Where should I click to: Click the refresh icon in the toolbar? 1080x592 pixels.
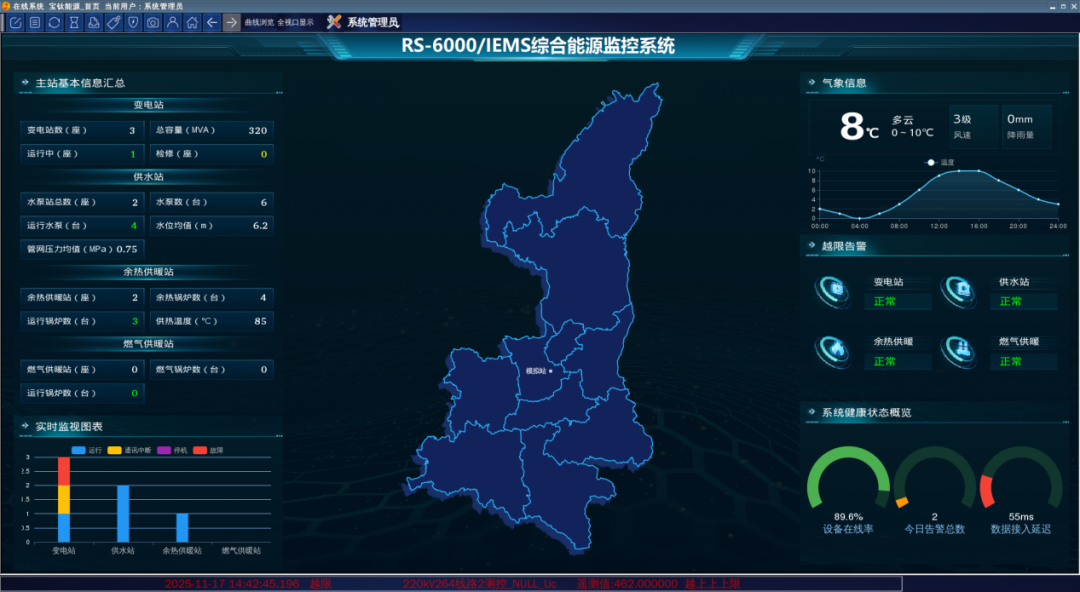pyautogui.click(x=54, y=22)
